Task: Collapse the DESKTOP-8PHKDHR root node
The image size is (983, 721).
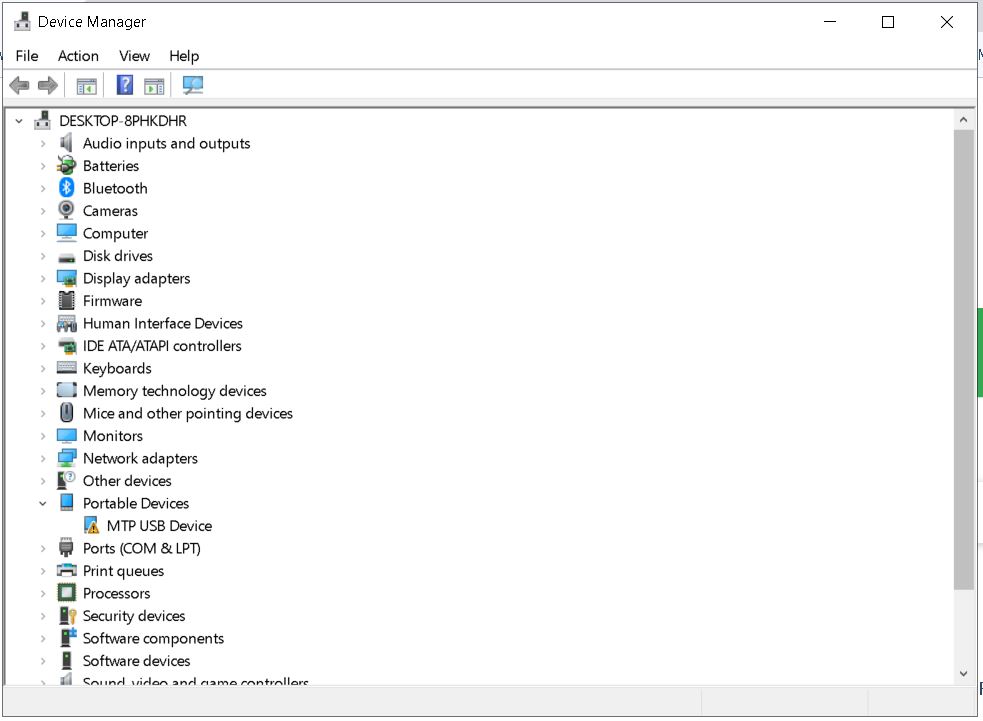Action: point(19,121)
